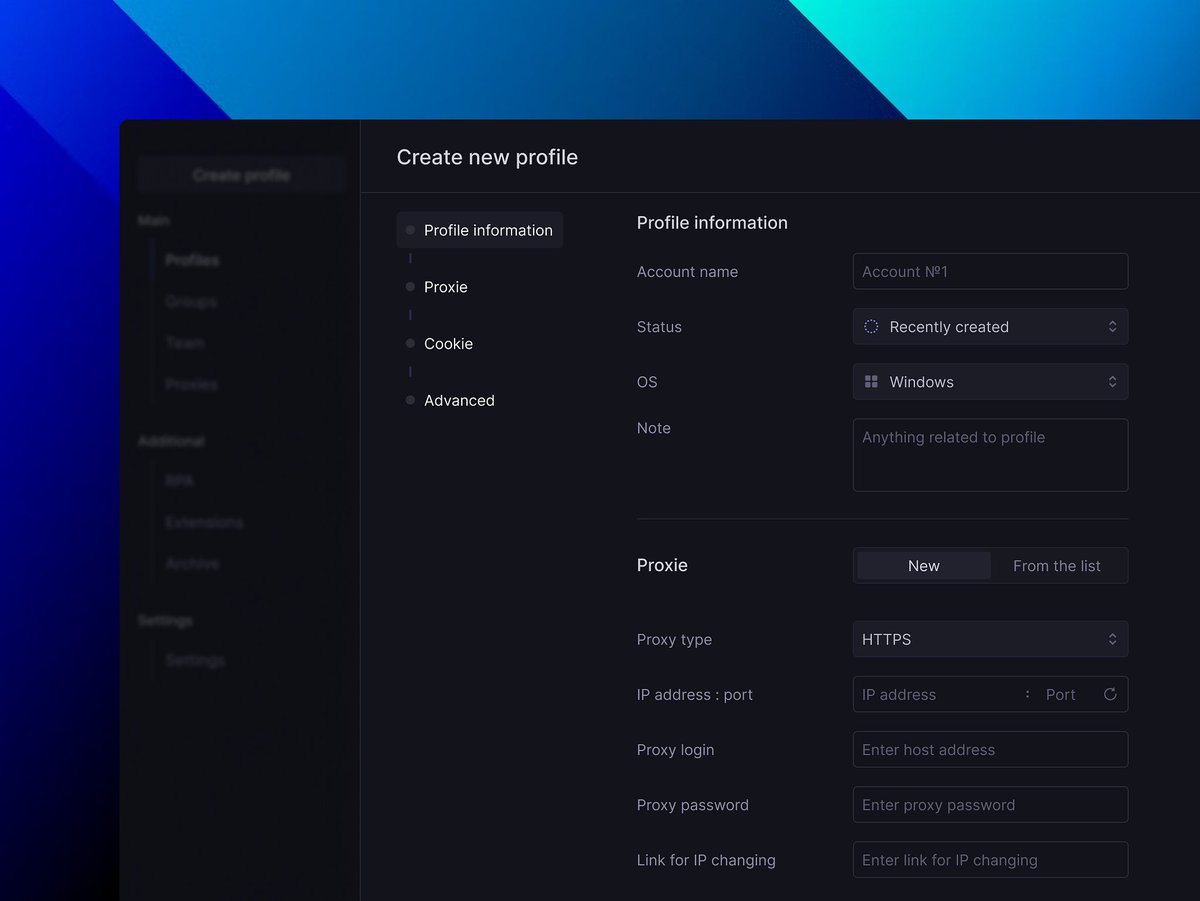The image size is (1200, 901).
Task: Click the Account name input field
Action: pos(990,271)
